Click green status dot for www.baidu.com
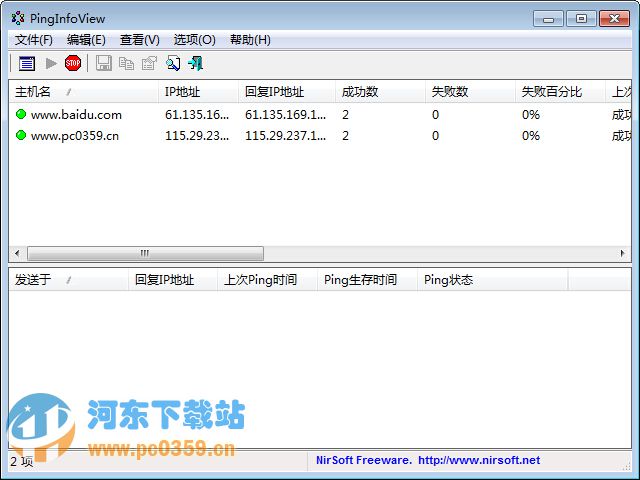 pyautogui.click(x=21, y=114)
